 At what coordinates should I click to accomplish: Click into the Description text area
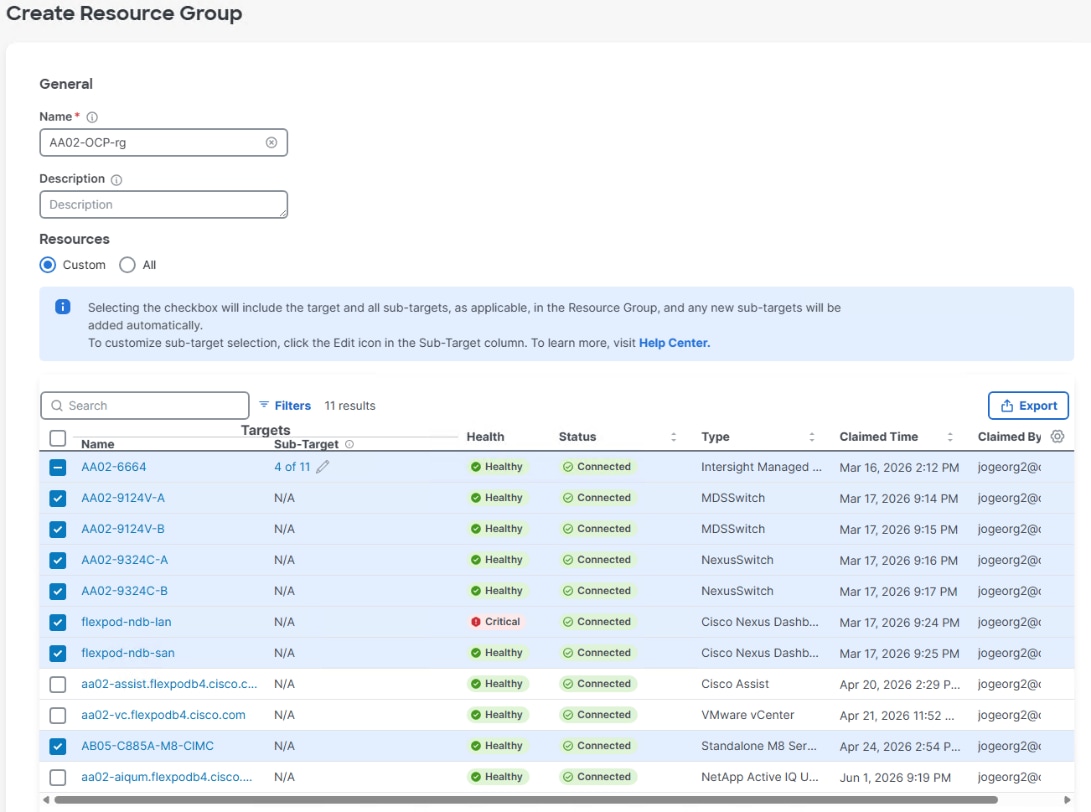[164, 205]
